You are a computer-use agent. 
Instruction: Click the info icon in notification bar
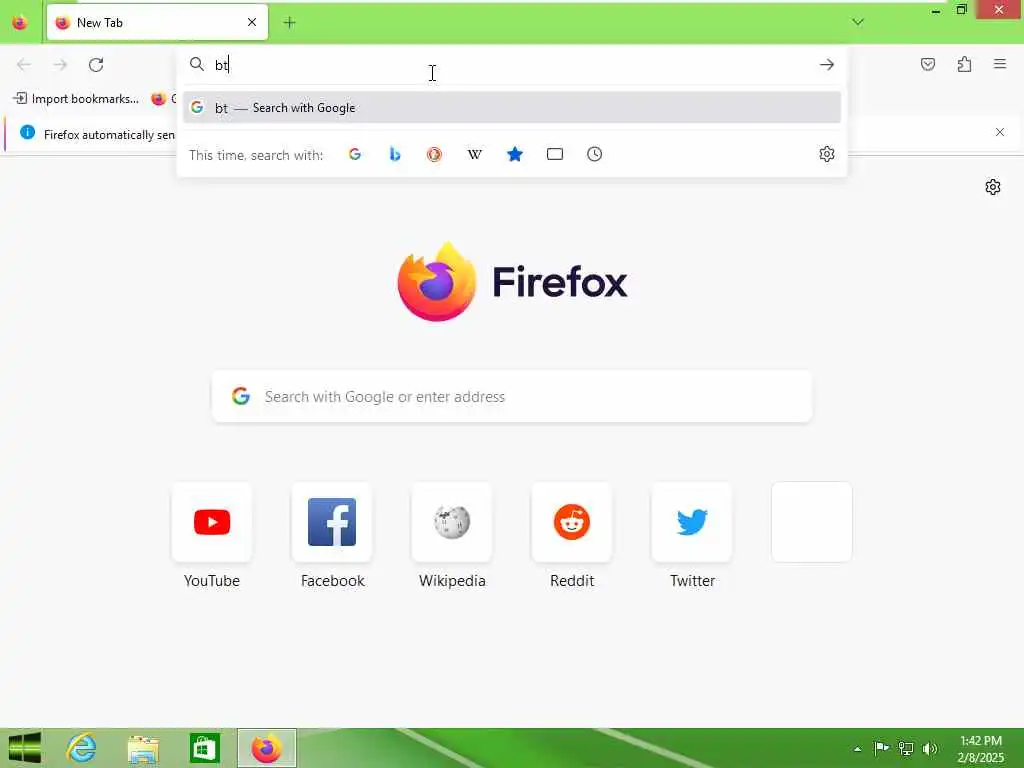27,133
